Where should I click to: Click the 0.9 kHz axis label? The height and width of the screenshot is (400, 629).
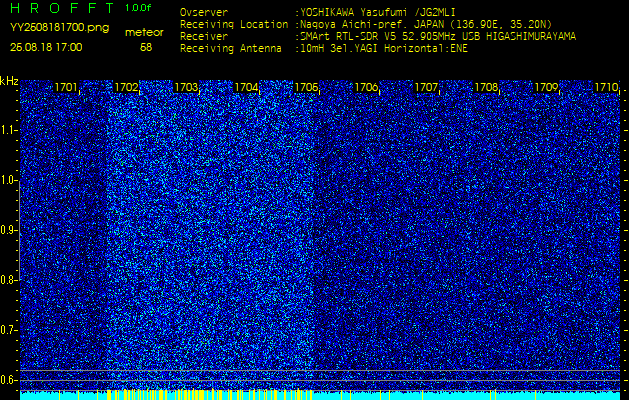click(x=8, y=230)
